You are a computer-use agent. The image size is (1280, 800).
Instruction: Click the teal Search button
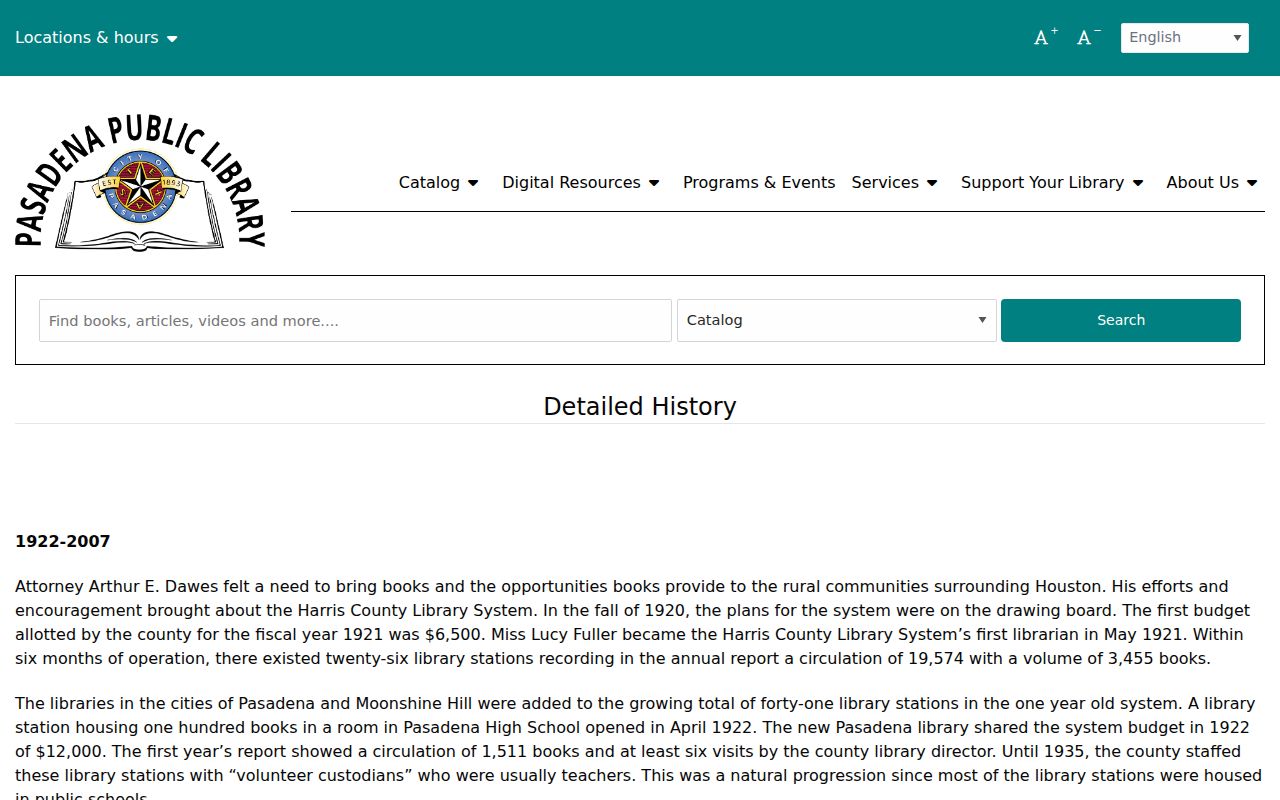(x=1121, y=320)
